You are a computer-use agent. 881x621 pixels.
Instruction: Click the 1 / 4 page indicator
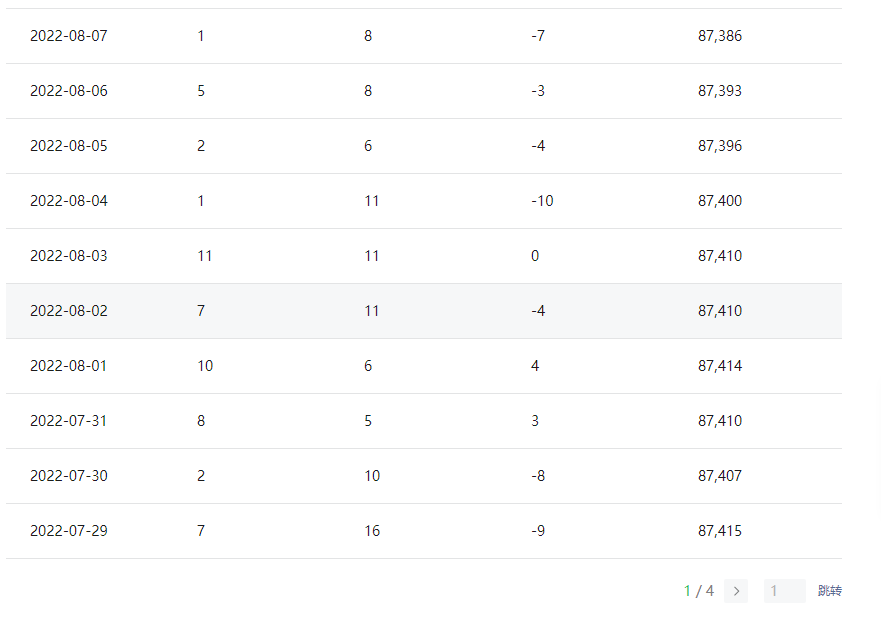click(699, 591)
